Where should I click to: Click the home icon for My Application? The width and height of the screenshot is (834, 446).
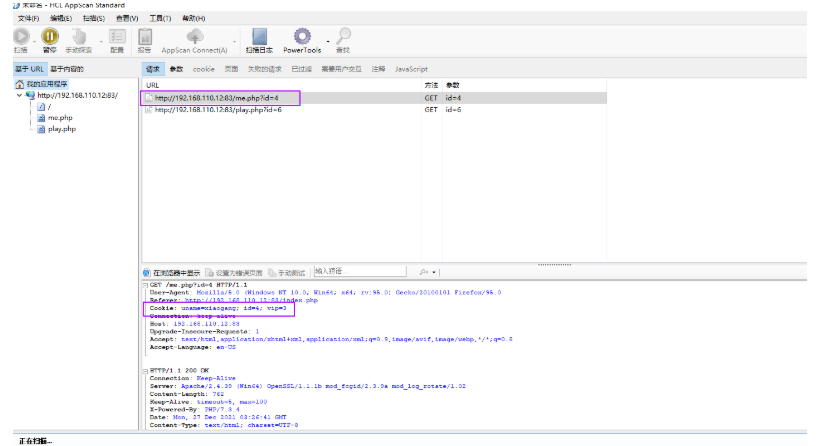tap(20, 84)
